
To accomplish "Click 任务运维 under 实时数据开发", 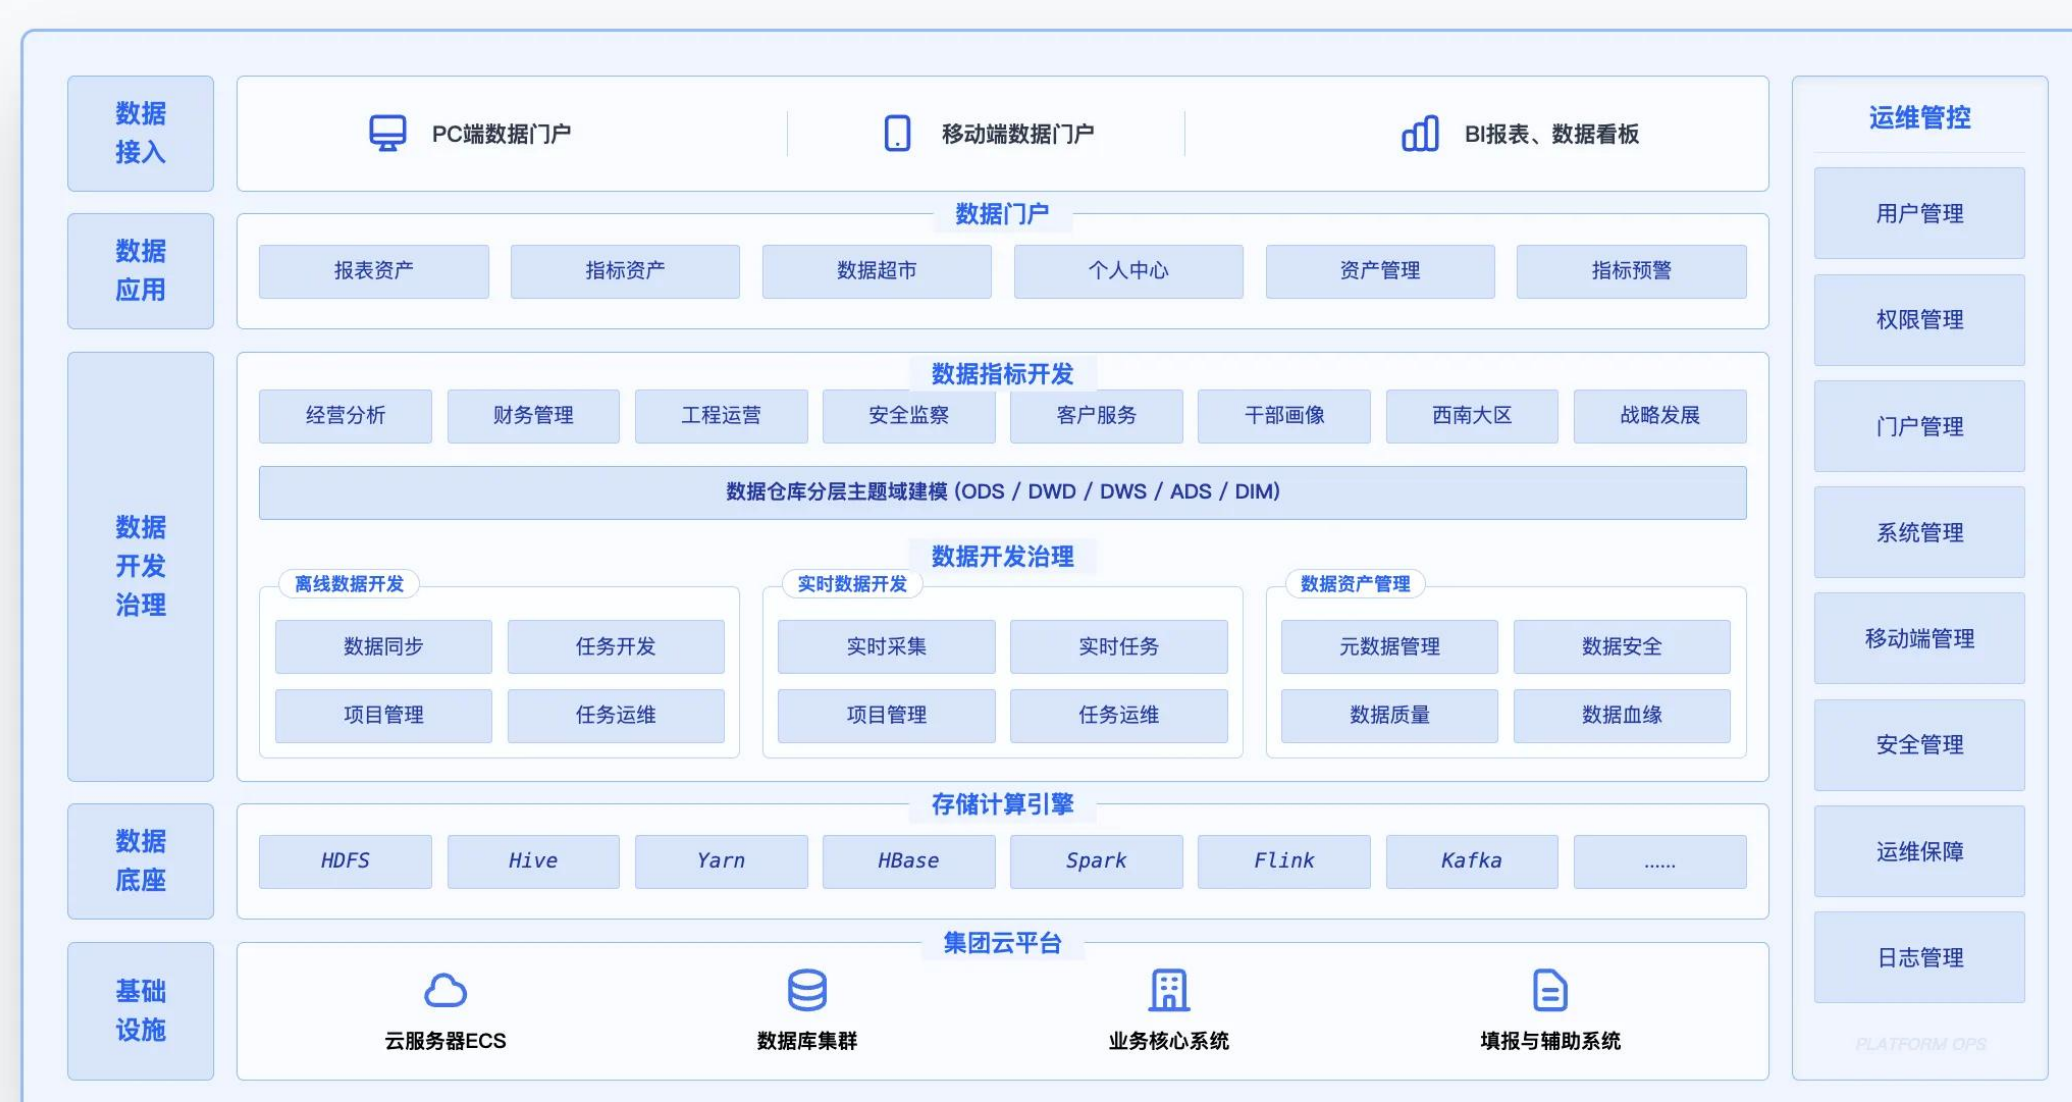I will click(1119, 715).
